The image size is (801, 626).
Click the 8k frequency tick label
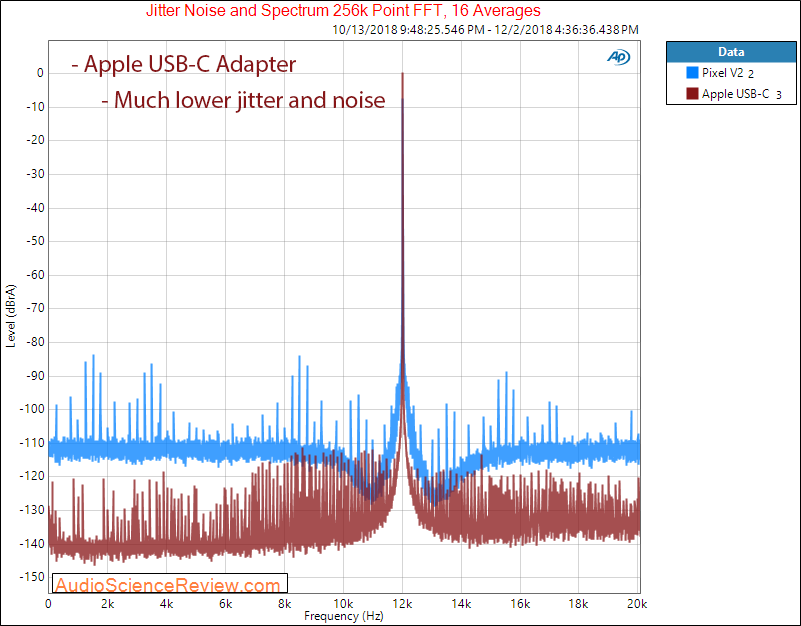(285, 604)
